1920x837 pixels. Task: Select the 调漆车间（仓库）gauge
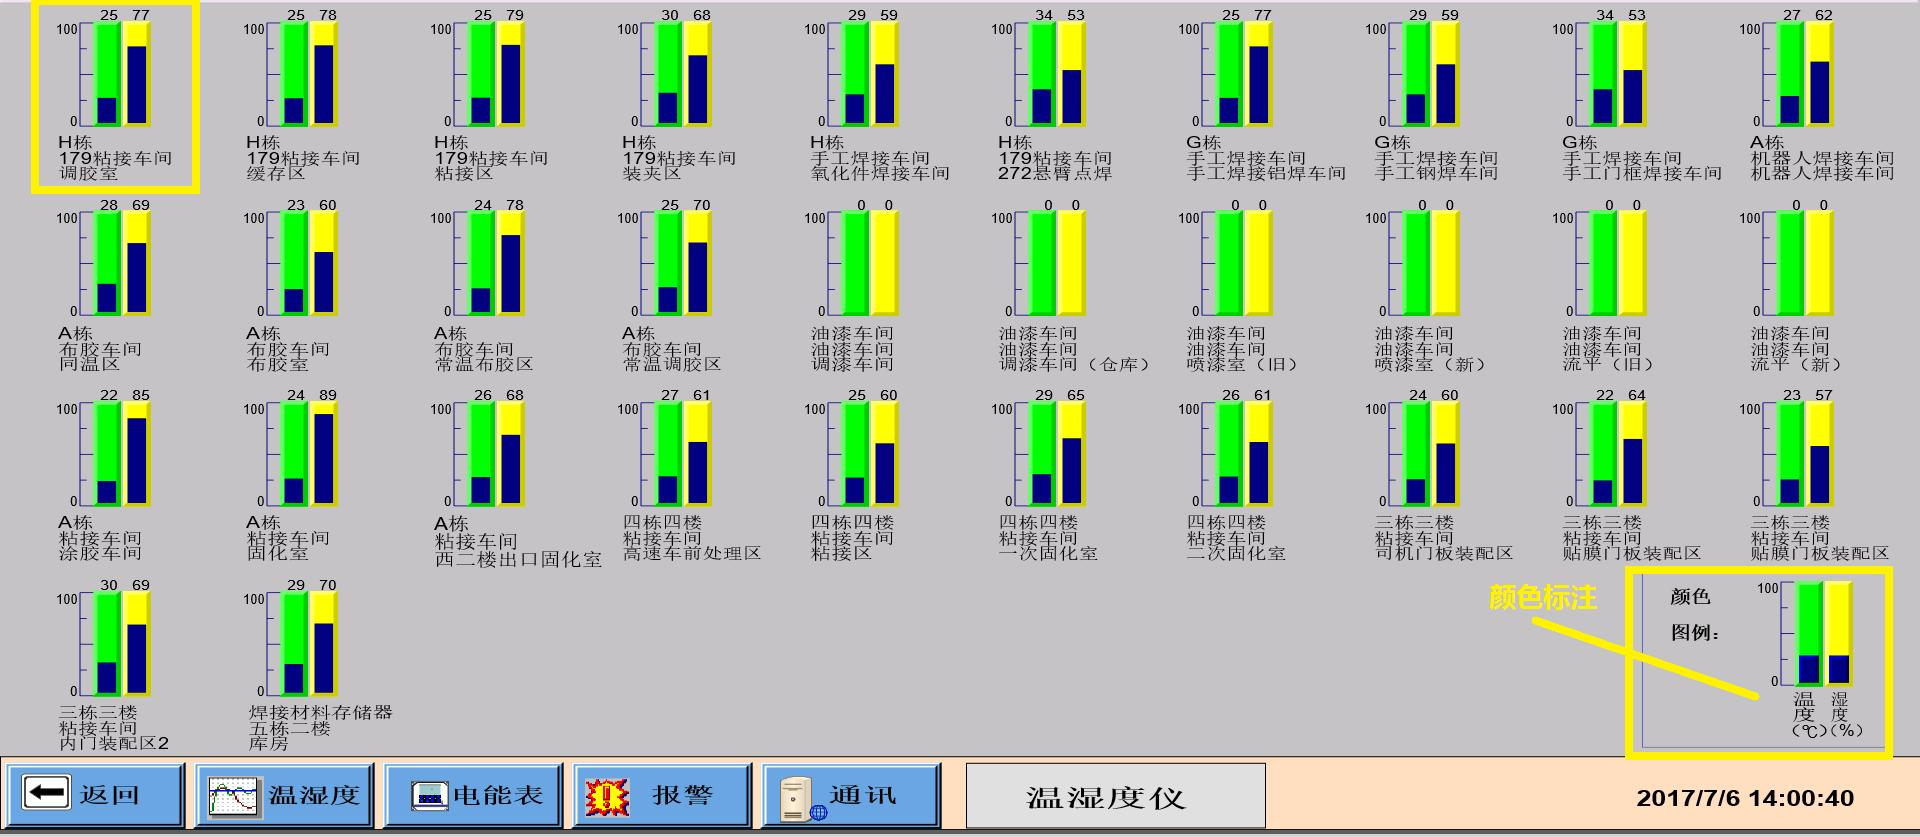1057,264
